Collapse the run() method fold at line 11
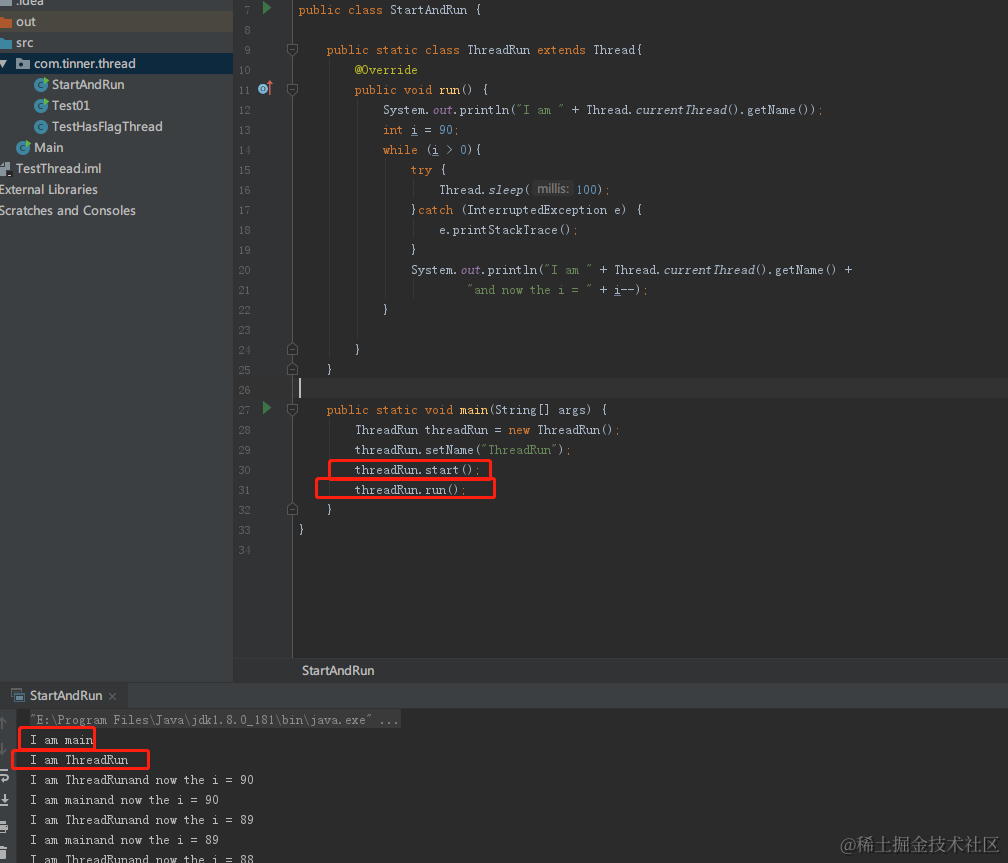 (292, 89)
